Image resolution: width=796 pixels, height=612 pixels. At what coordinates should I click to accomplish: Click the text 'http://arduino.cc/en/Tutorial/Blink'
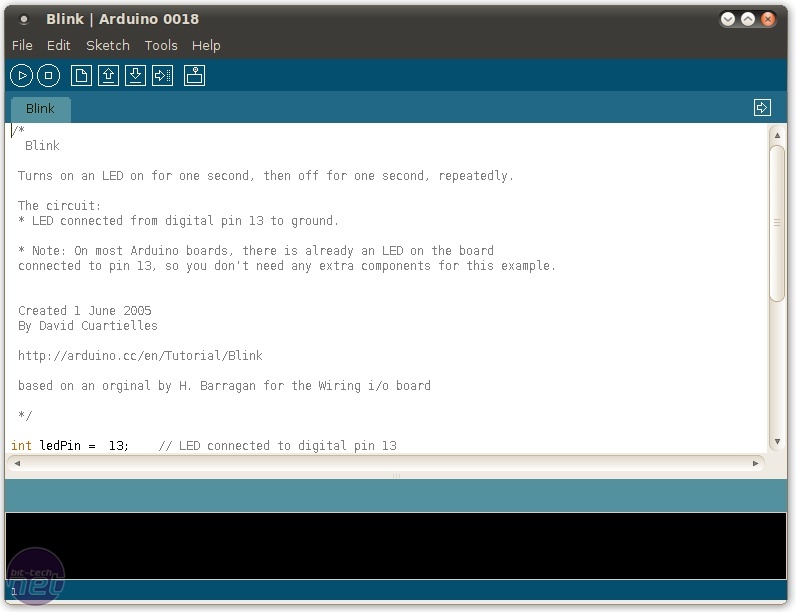[140, 356]
